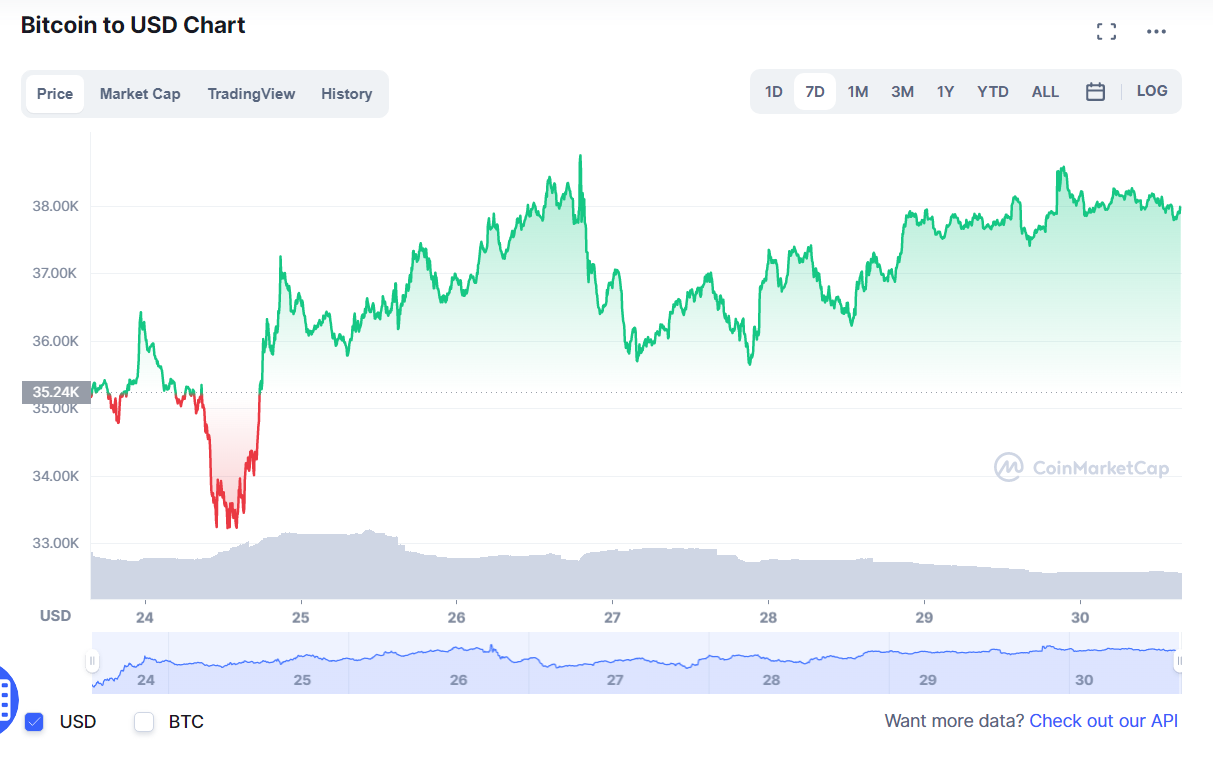Select the History tab

pos(346,93)
